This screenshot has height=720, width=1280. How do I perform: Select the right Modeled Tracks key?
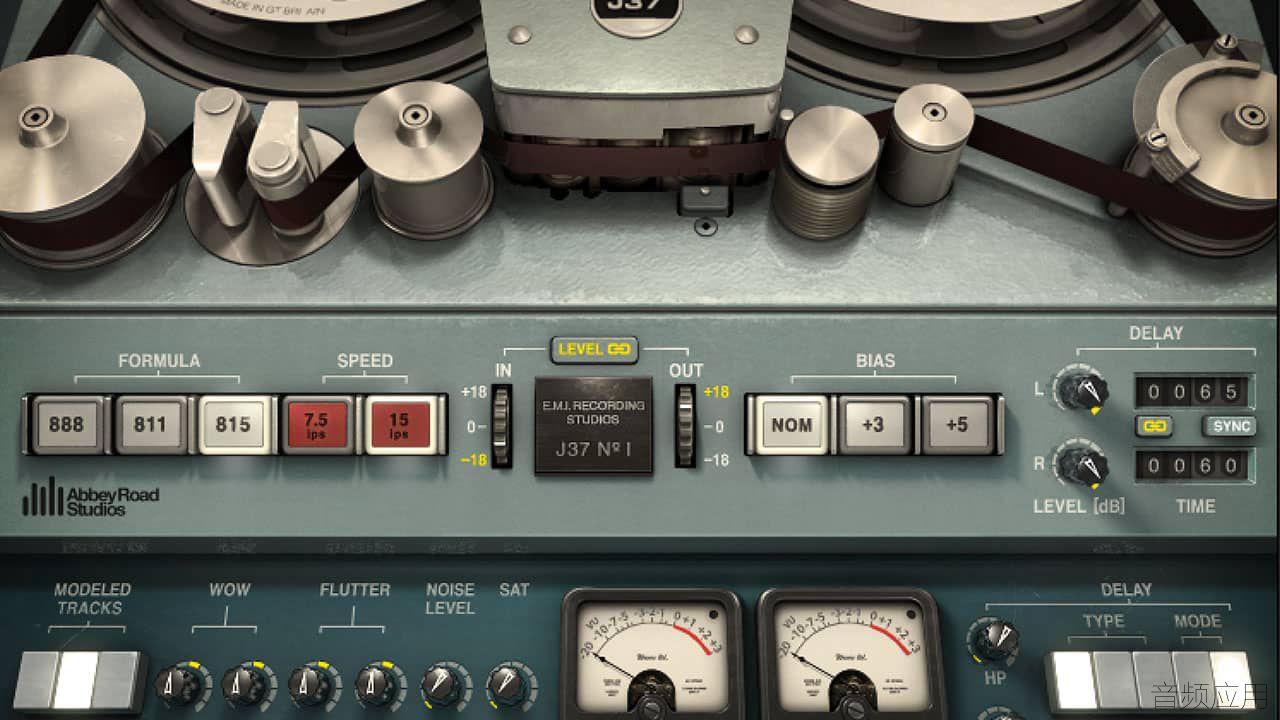click(x=114, y=680)
